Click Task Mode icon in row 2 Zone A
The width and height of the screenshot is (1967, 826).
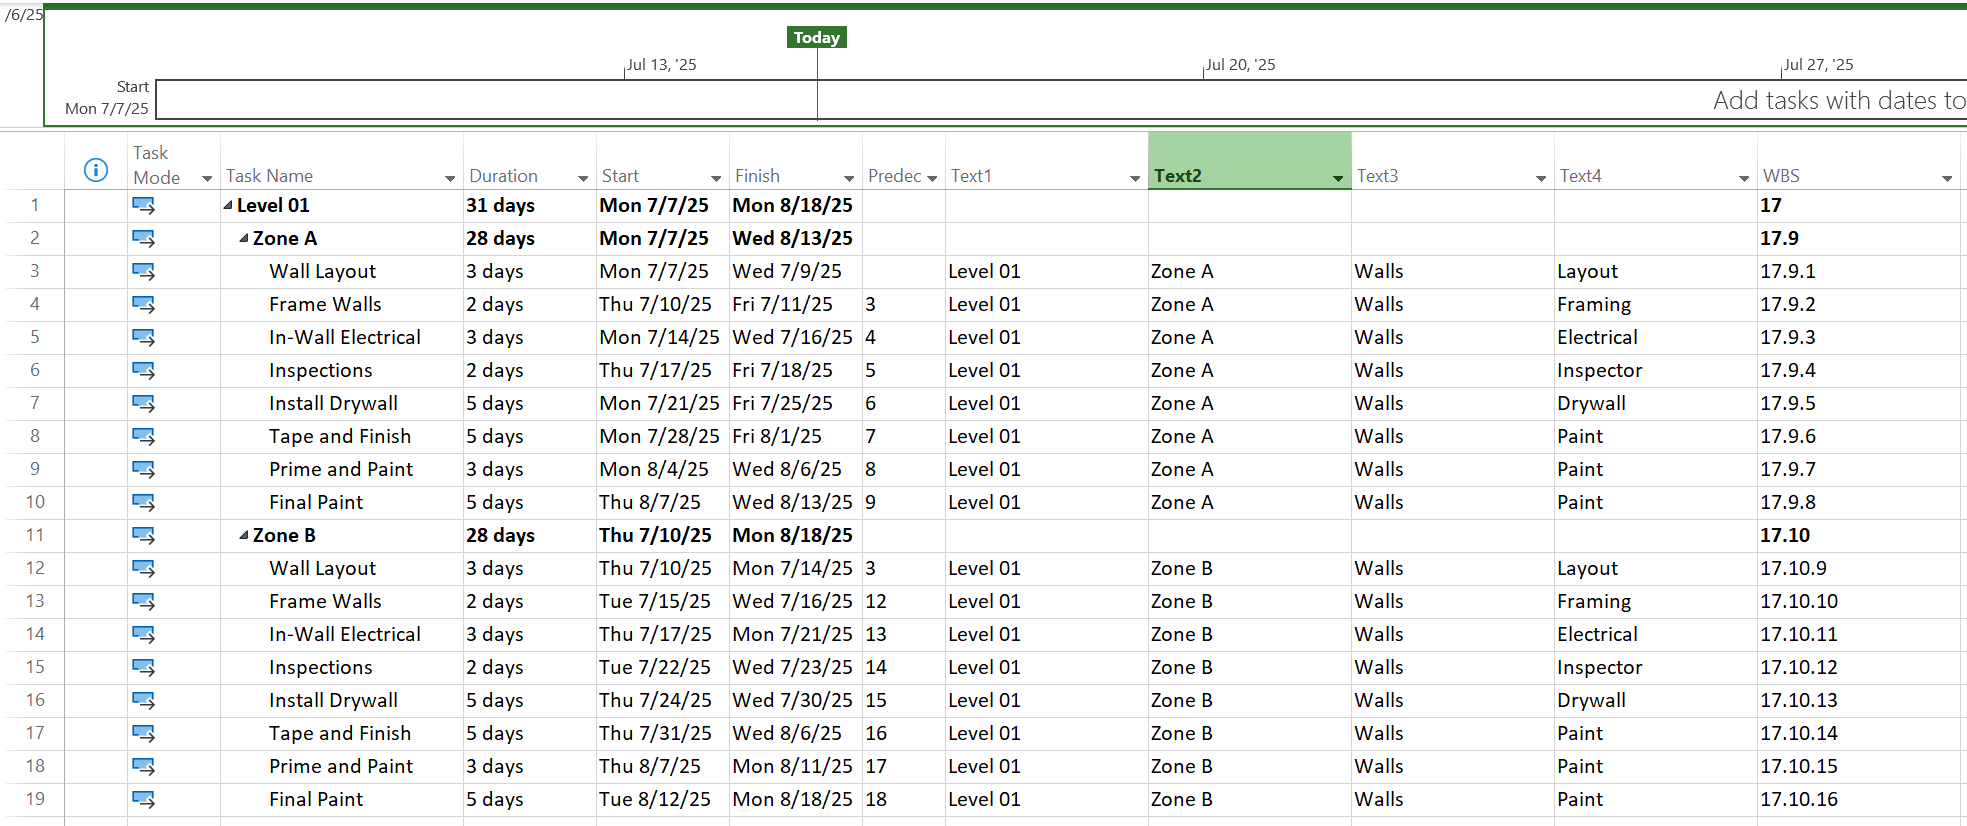[x=144, y=238]
